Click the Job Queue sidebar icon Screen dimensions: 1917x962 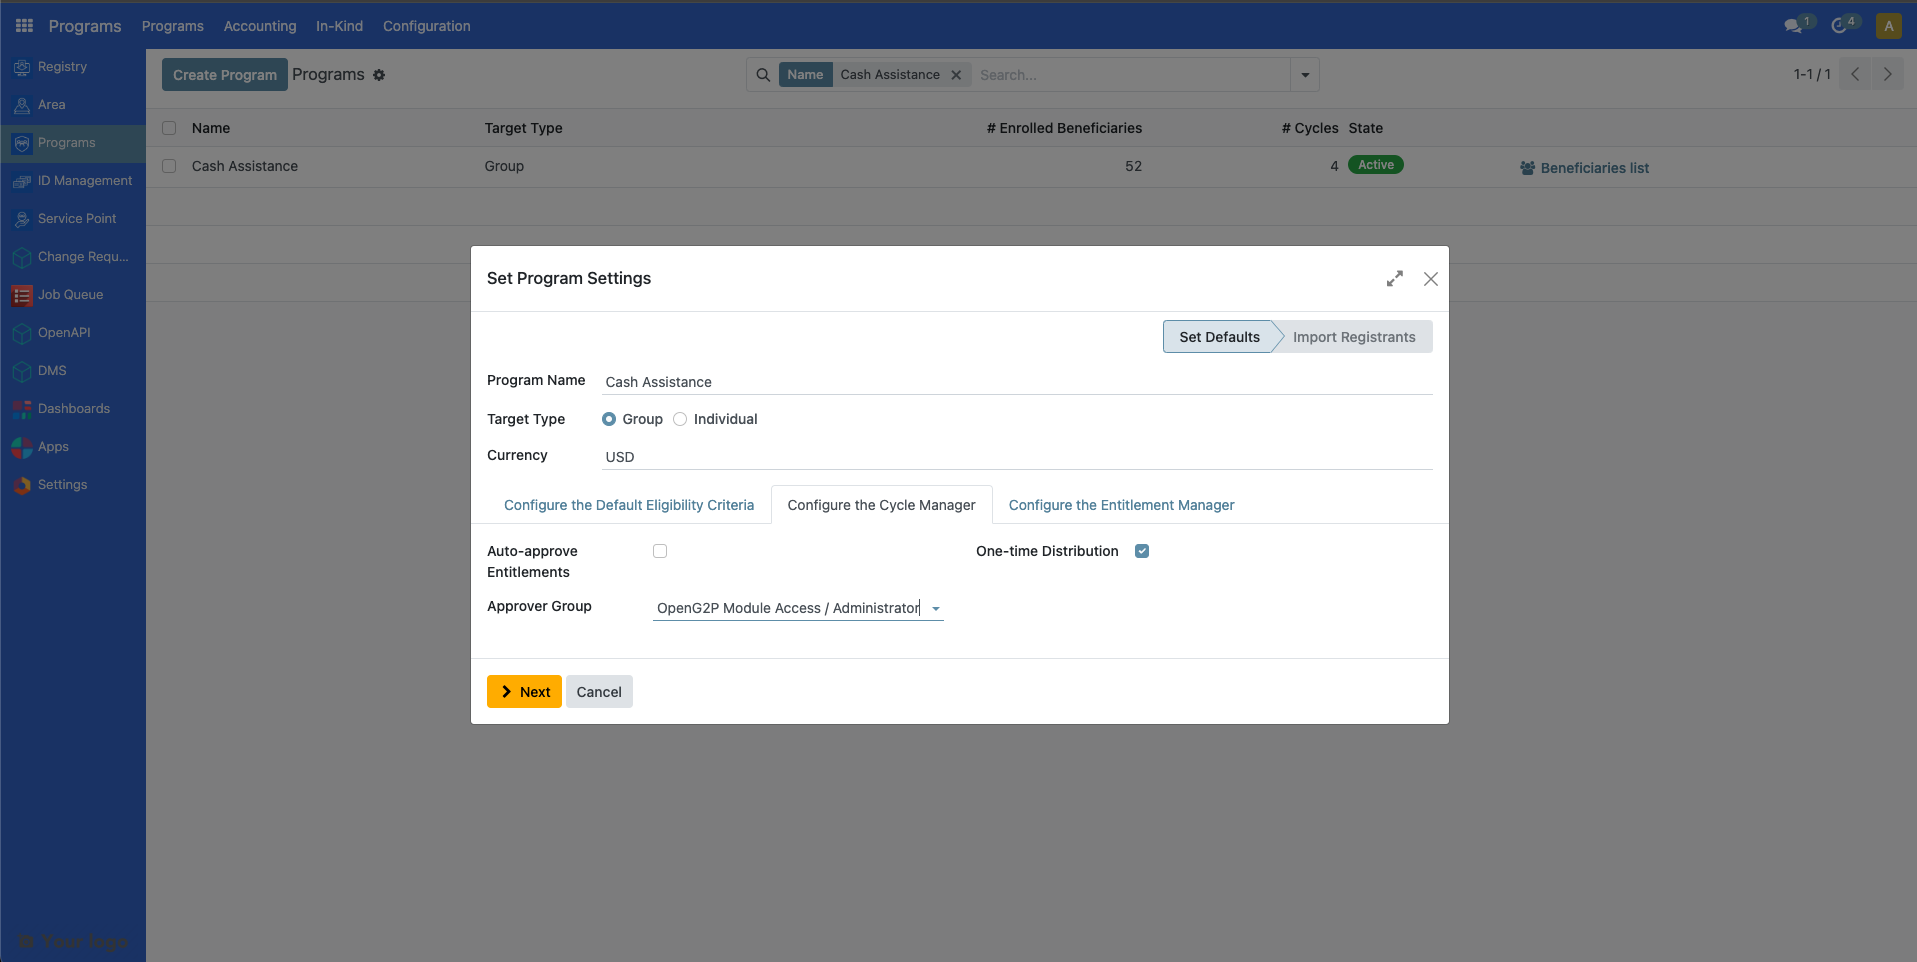(x=22, y=295)
